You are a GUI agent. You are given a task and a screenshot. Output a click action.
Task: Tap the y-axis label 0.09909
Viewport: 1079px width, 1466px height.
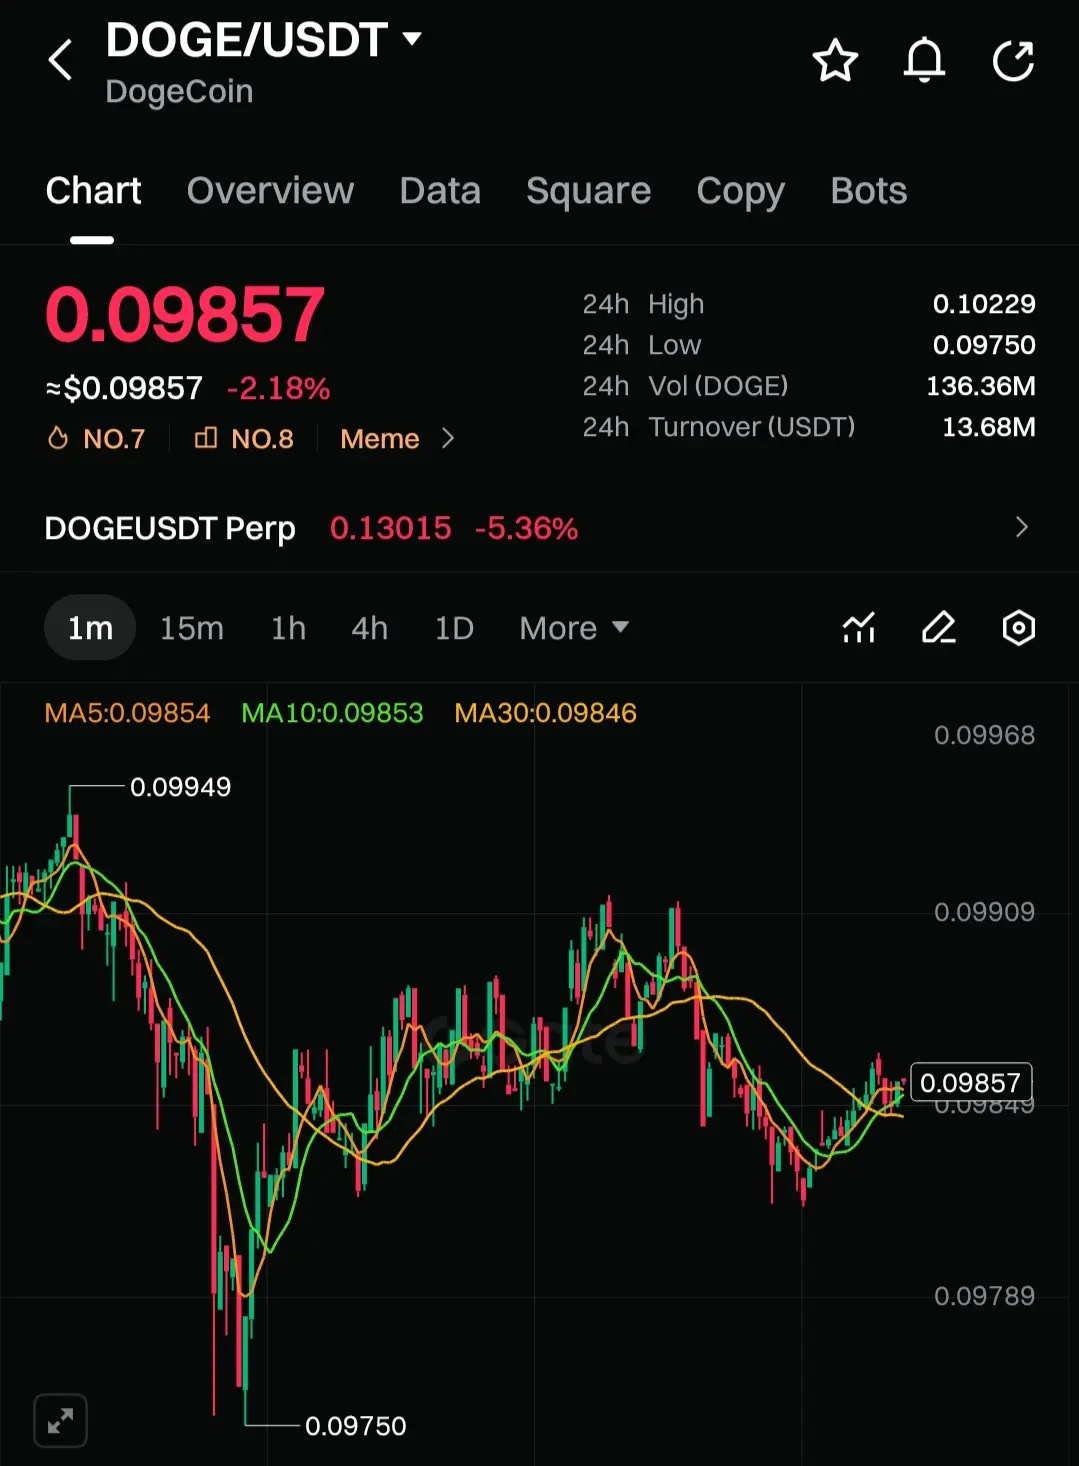[984, 912]
